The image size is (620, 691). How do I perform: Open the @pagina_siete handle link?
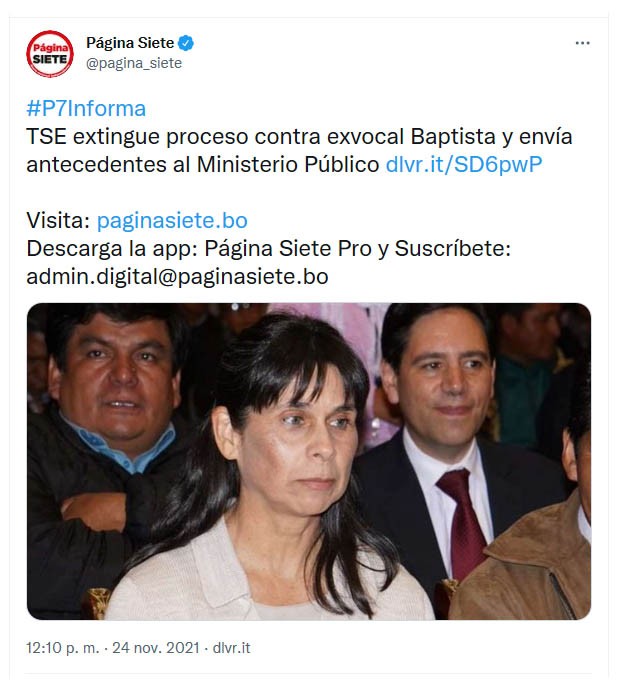tap(134, 63)
